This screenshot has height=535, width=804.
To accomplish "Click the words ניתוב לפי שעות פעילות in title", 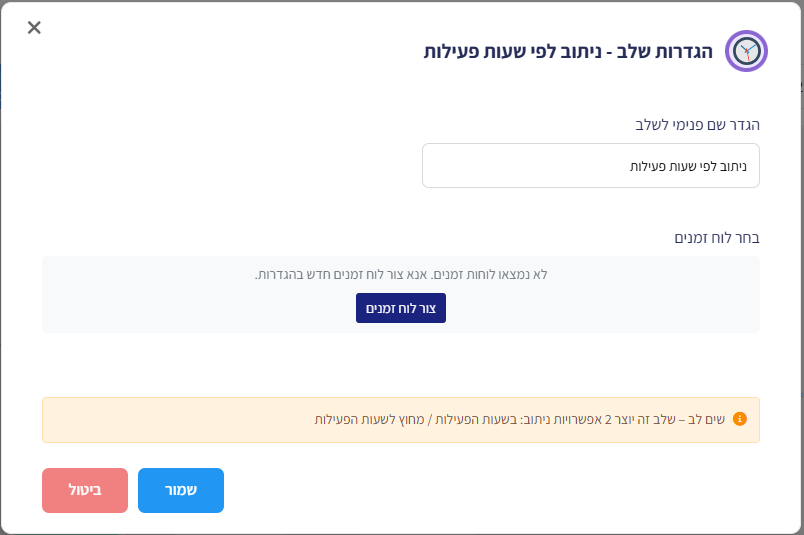I will 512,52.
